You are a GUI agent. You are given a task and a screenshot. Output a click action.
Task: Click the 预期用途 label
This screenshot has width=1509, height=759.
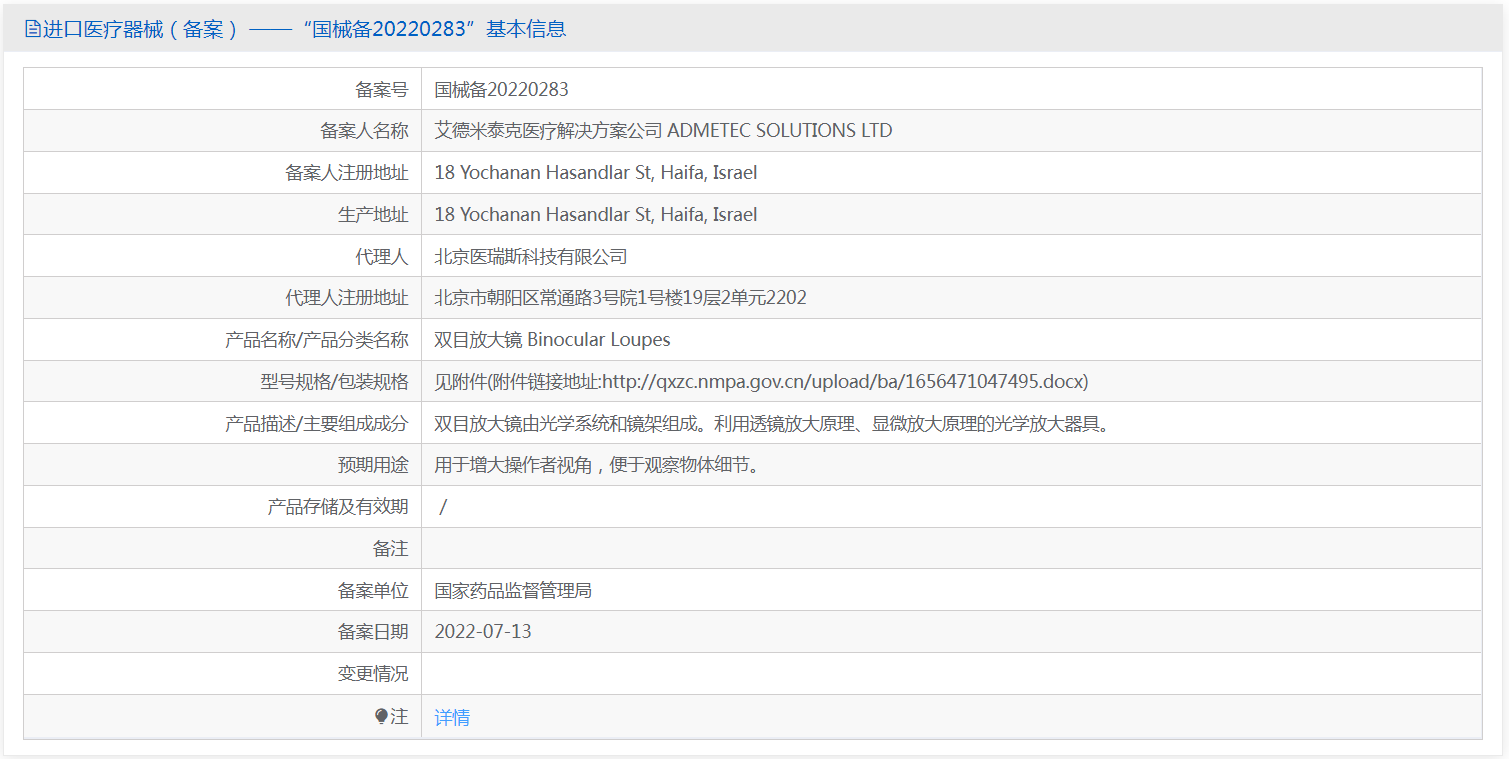tap(373, 466)
